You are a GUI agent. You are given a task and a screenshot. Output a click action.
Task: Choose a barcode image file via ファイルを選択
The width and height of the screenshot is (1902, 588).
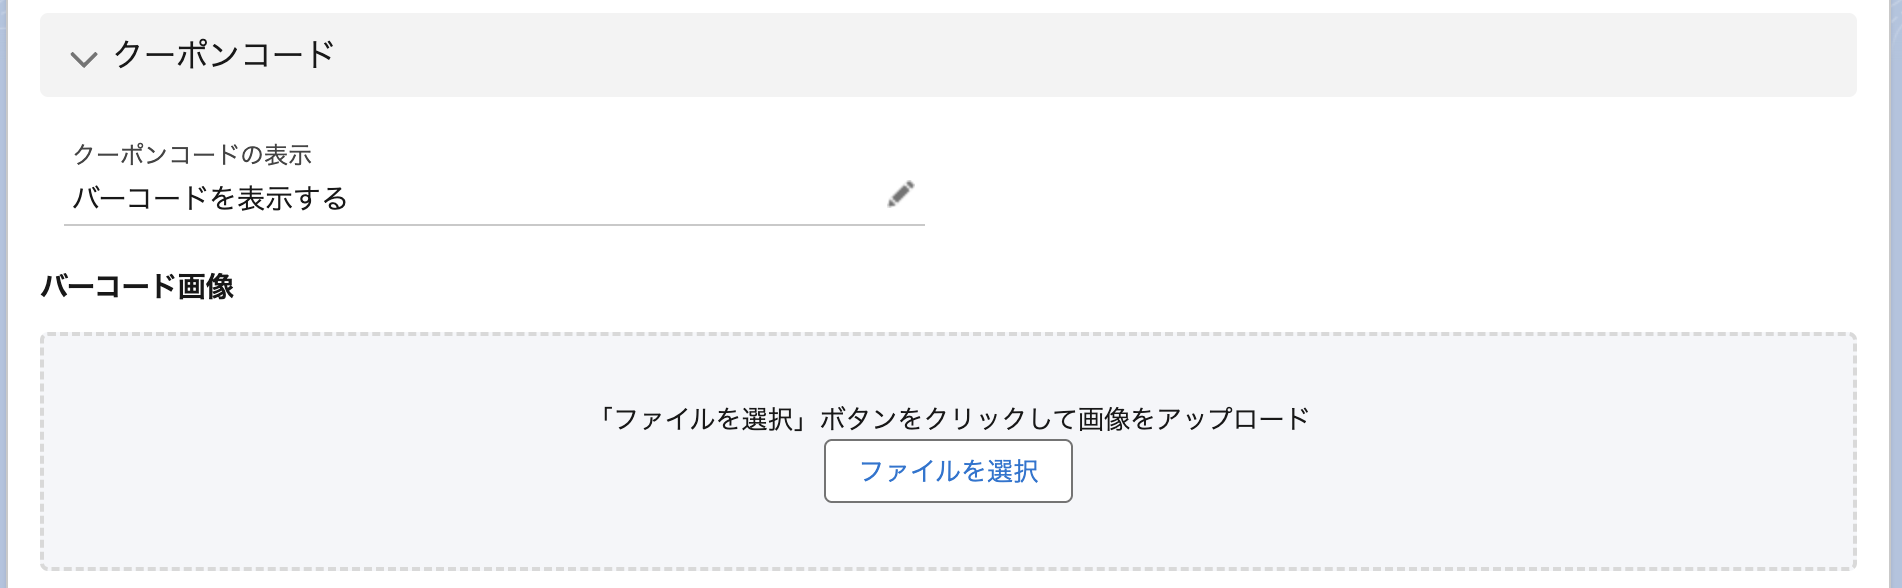coord(948,471)
